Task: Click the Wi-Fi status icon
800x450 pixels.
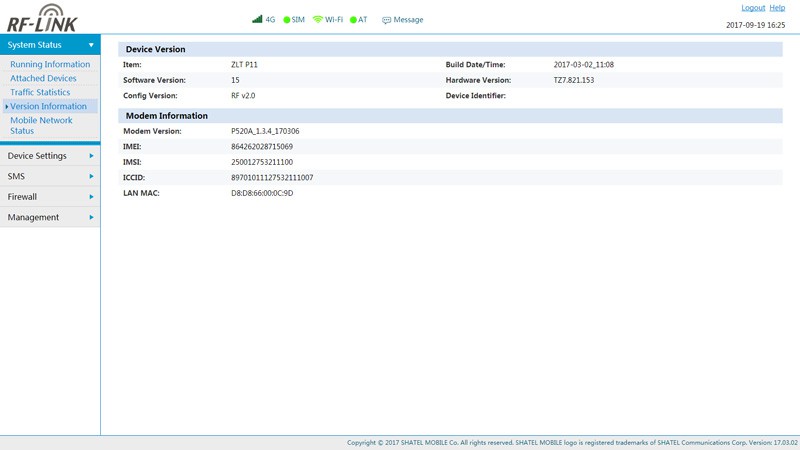Action: tap(318, 19)
